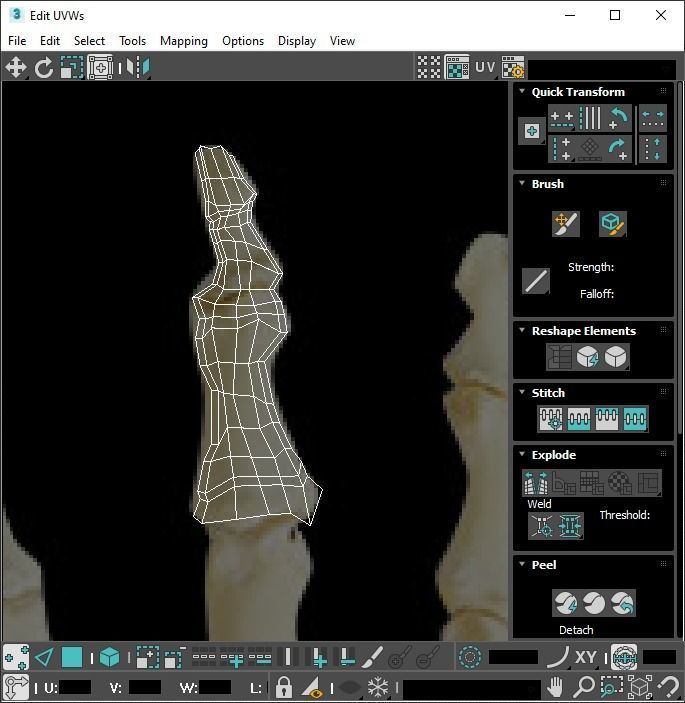
Task: Click Weld Selected Subobjects icon
Action: 569,525
